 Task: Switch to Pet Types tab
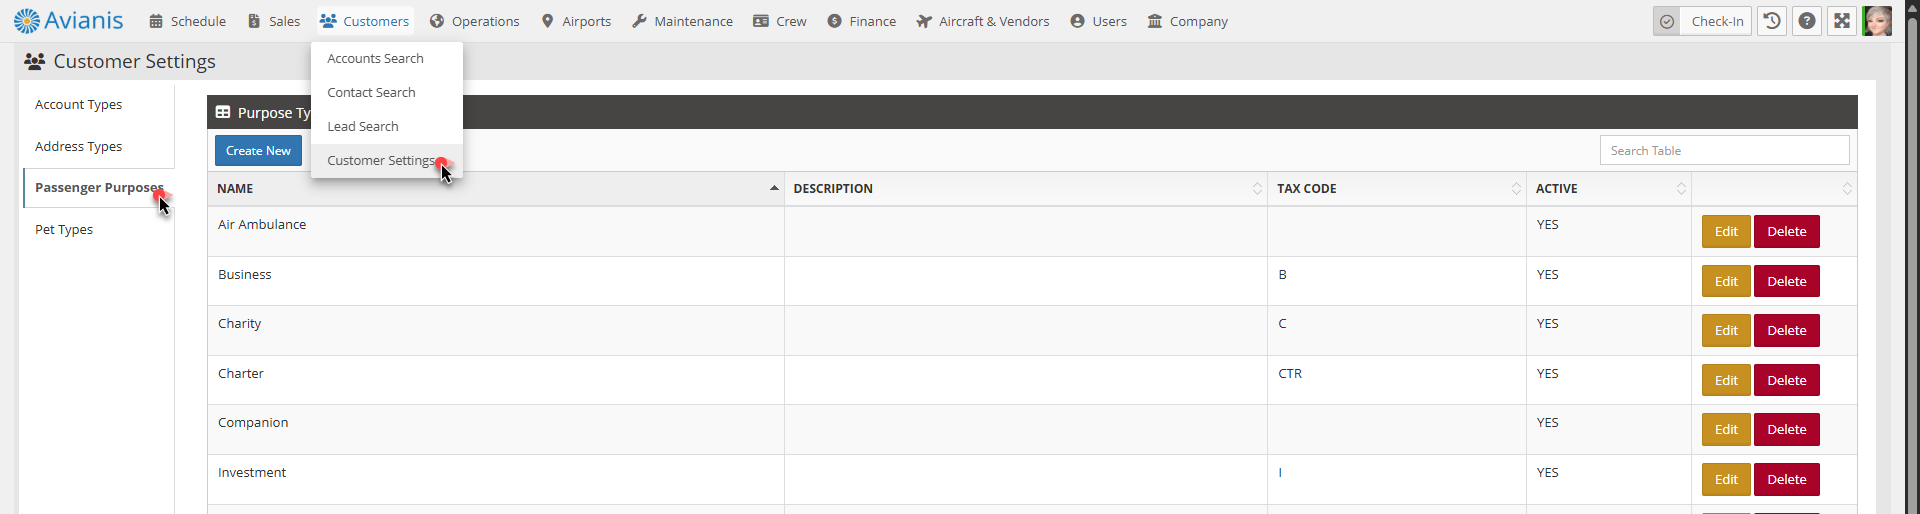coord(64,229)
